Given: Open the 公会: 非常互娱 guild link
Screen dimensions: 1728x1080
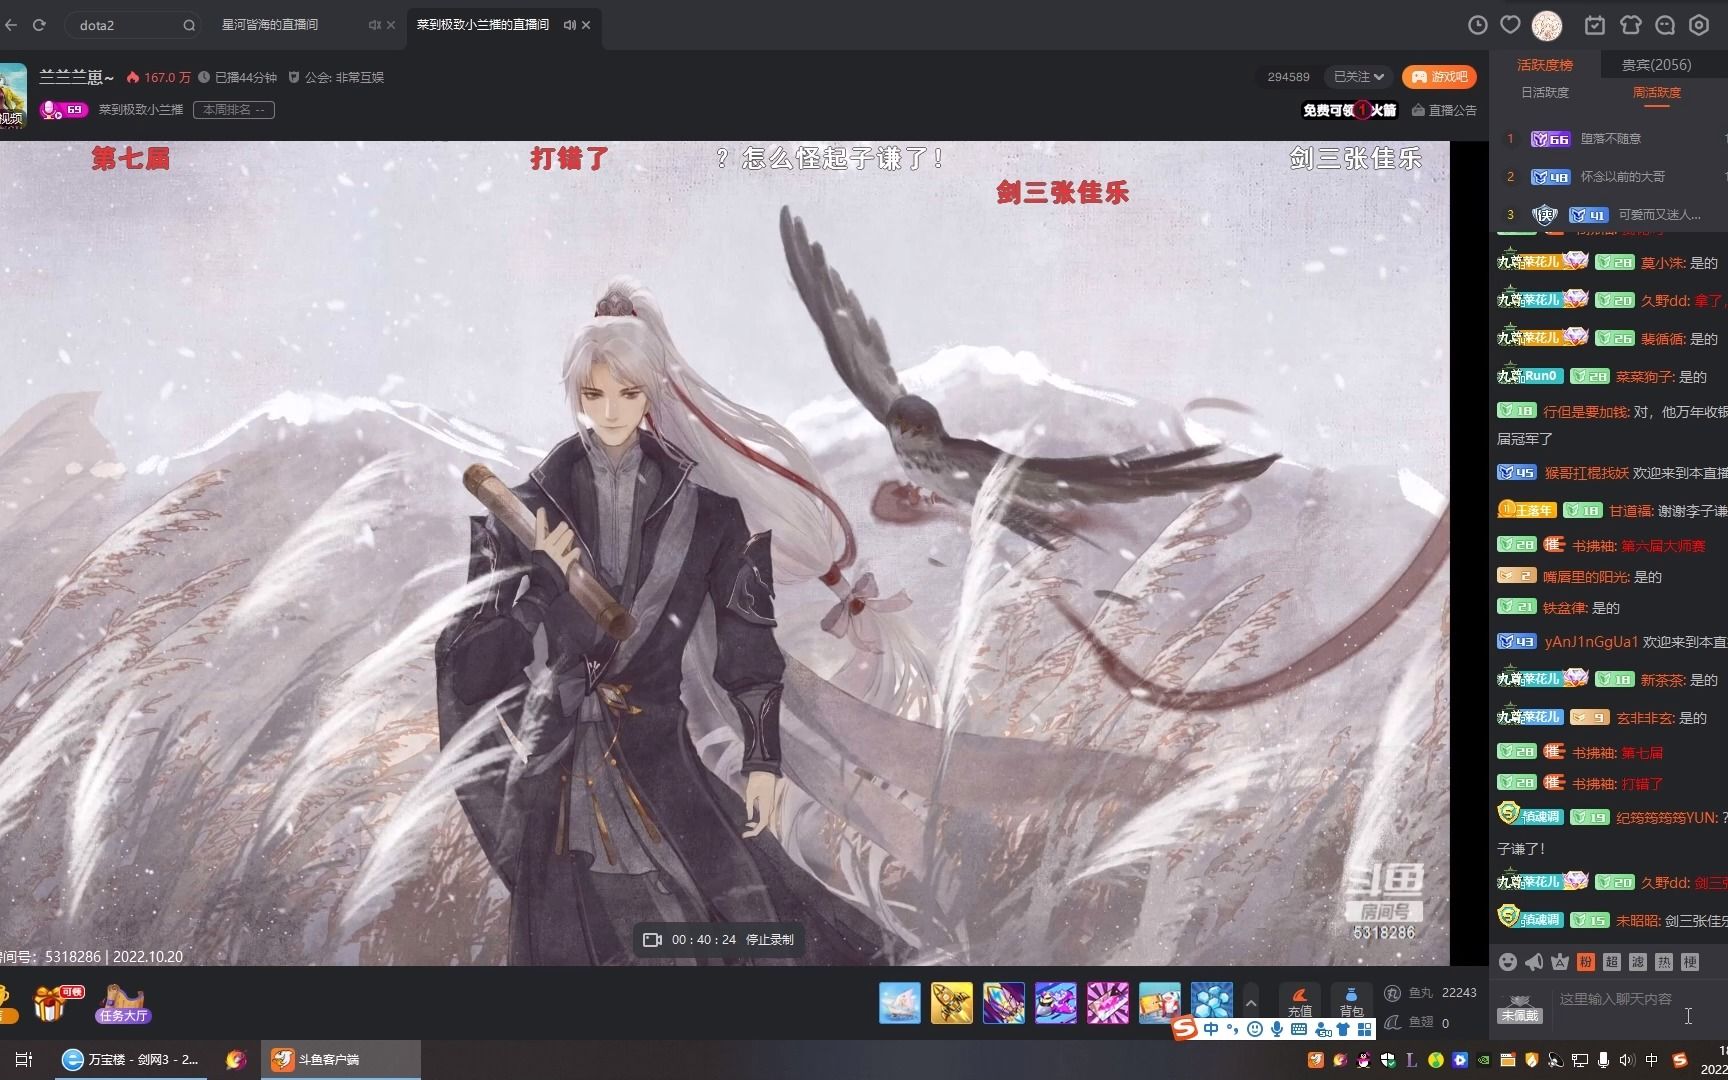Looking at the screenshot, I should pos(336,77).
